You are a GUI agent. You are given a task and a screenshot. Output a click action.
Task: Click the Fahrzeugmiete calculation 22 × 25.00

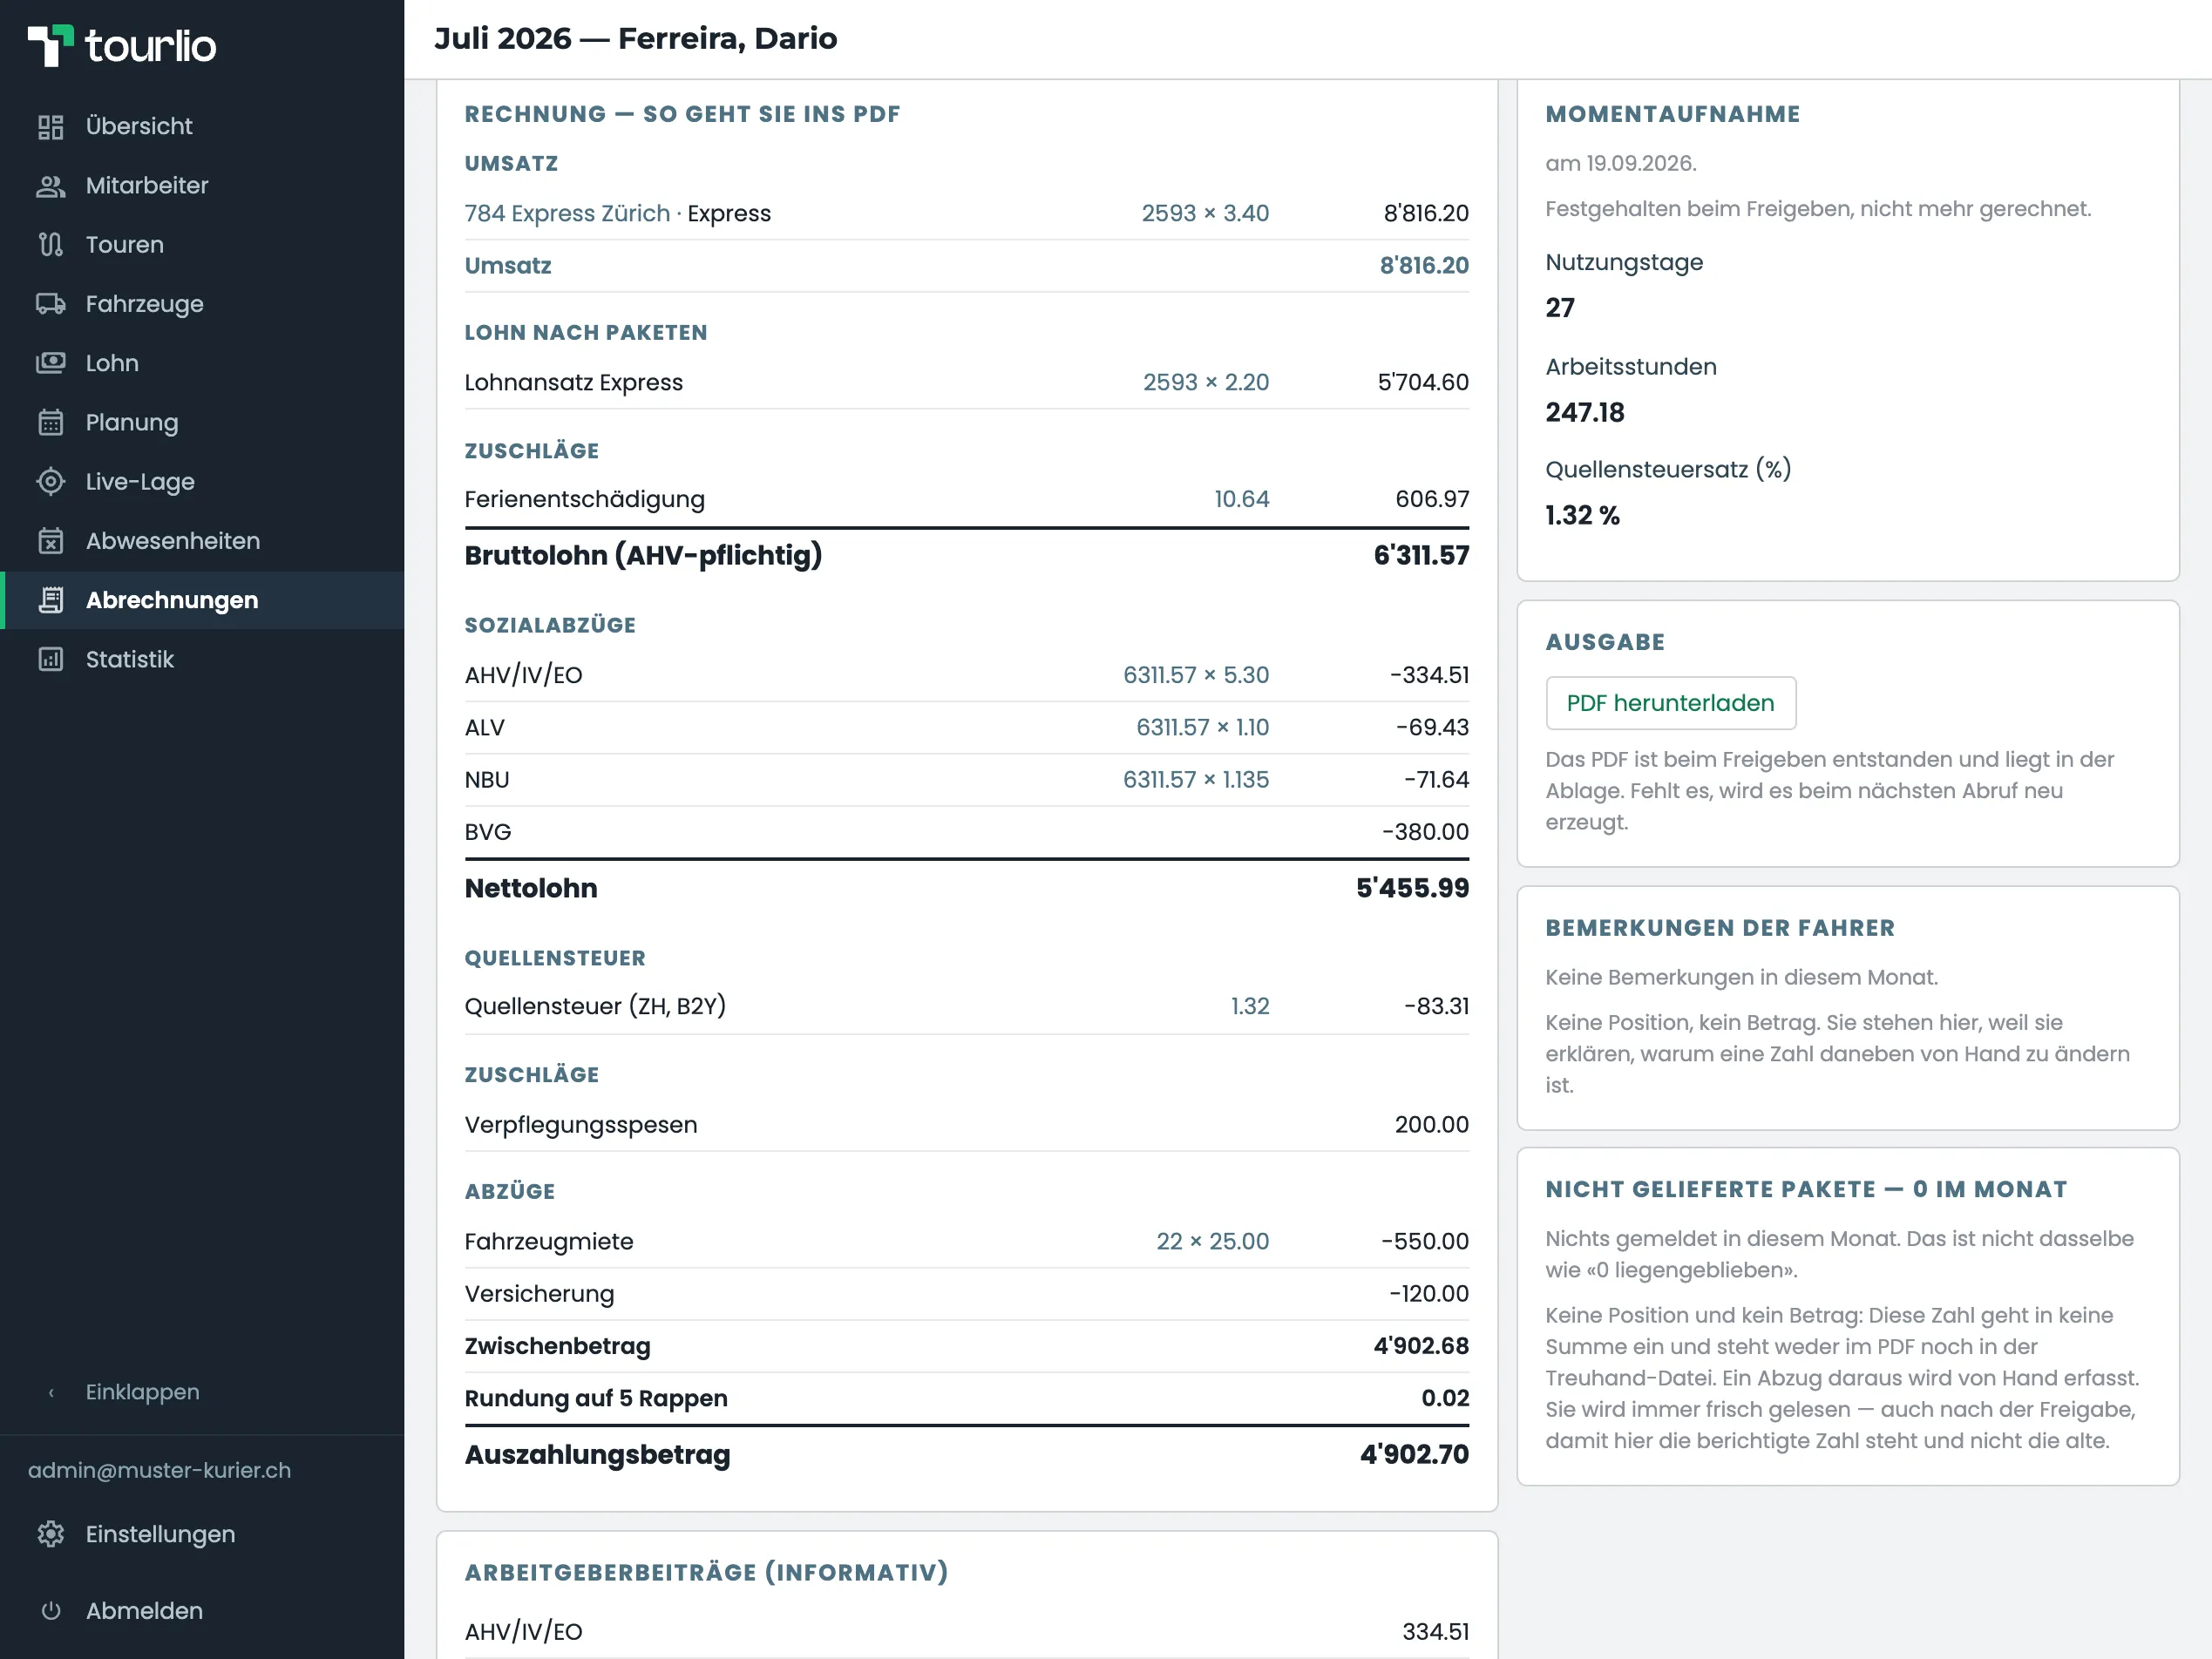[x=1212, y=1241]
